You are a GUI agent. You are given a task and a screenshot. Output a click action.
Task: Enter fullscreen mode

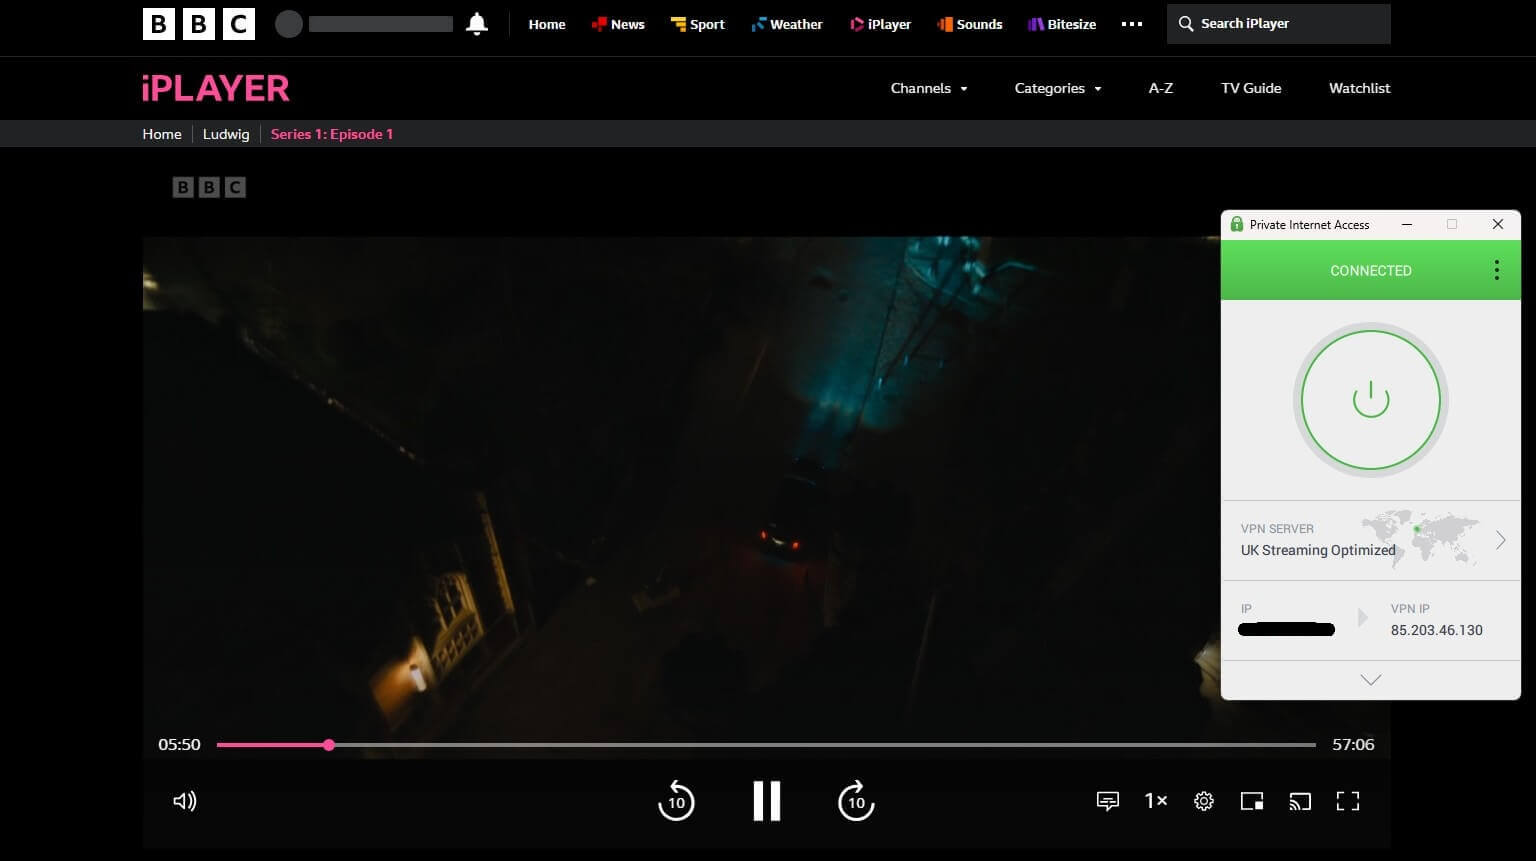click(1348, 801)
